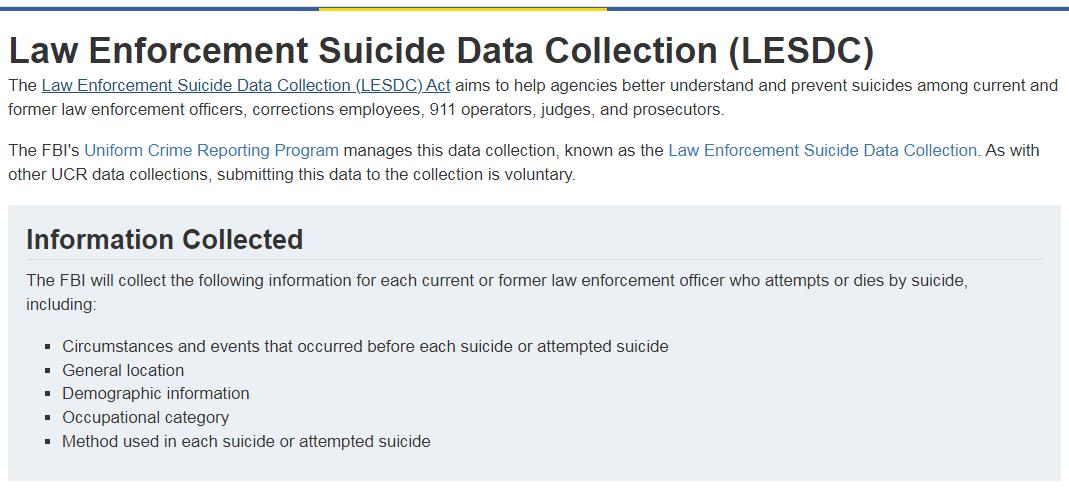Select the Method used in each suicide item
Screen dimensions: 1069x490
246,442
